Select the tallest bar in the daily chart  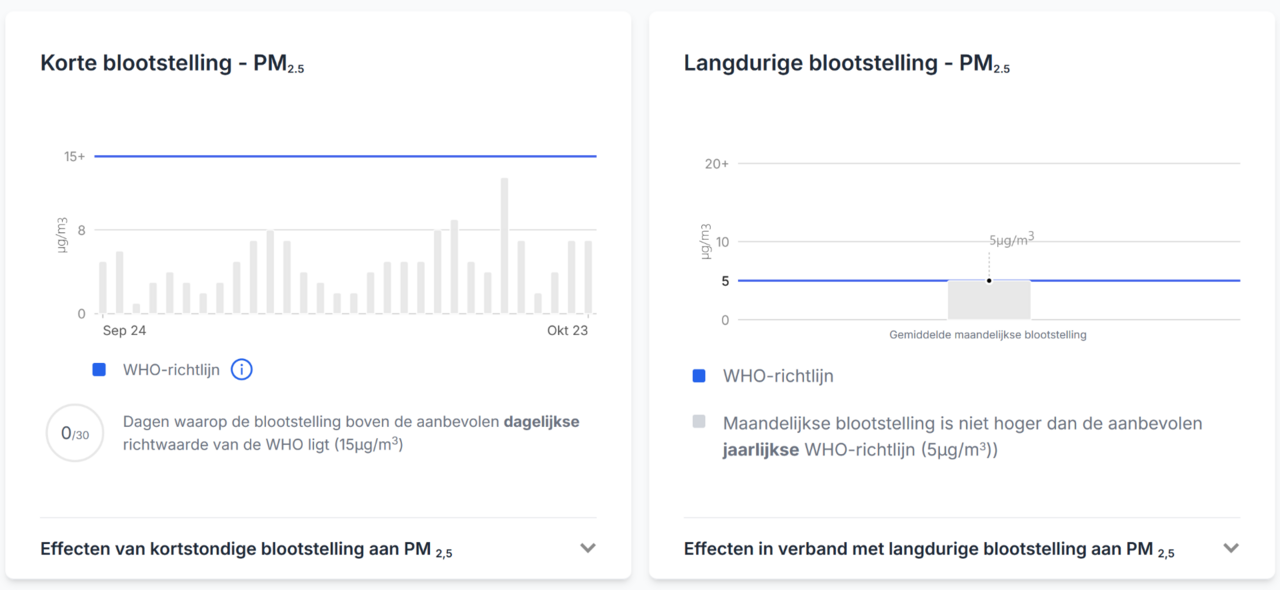[x=504, y=245]
